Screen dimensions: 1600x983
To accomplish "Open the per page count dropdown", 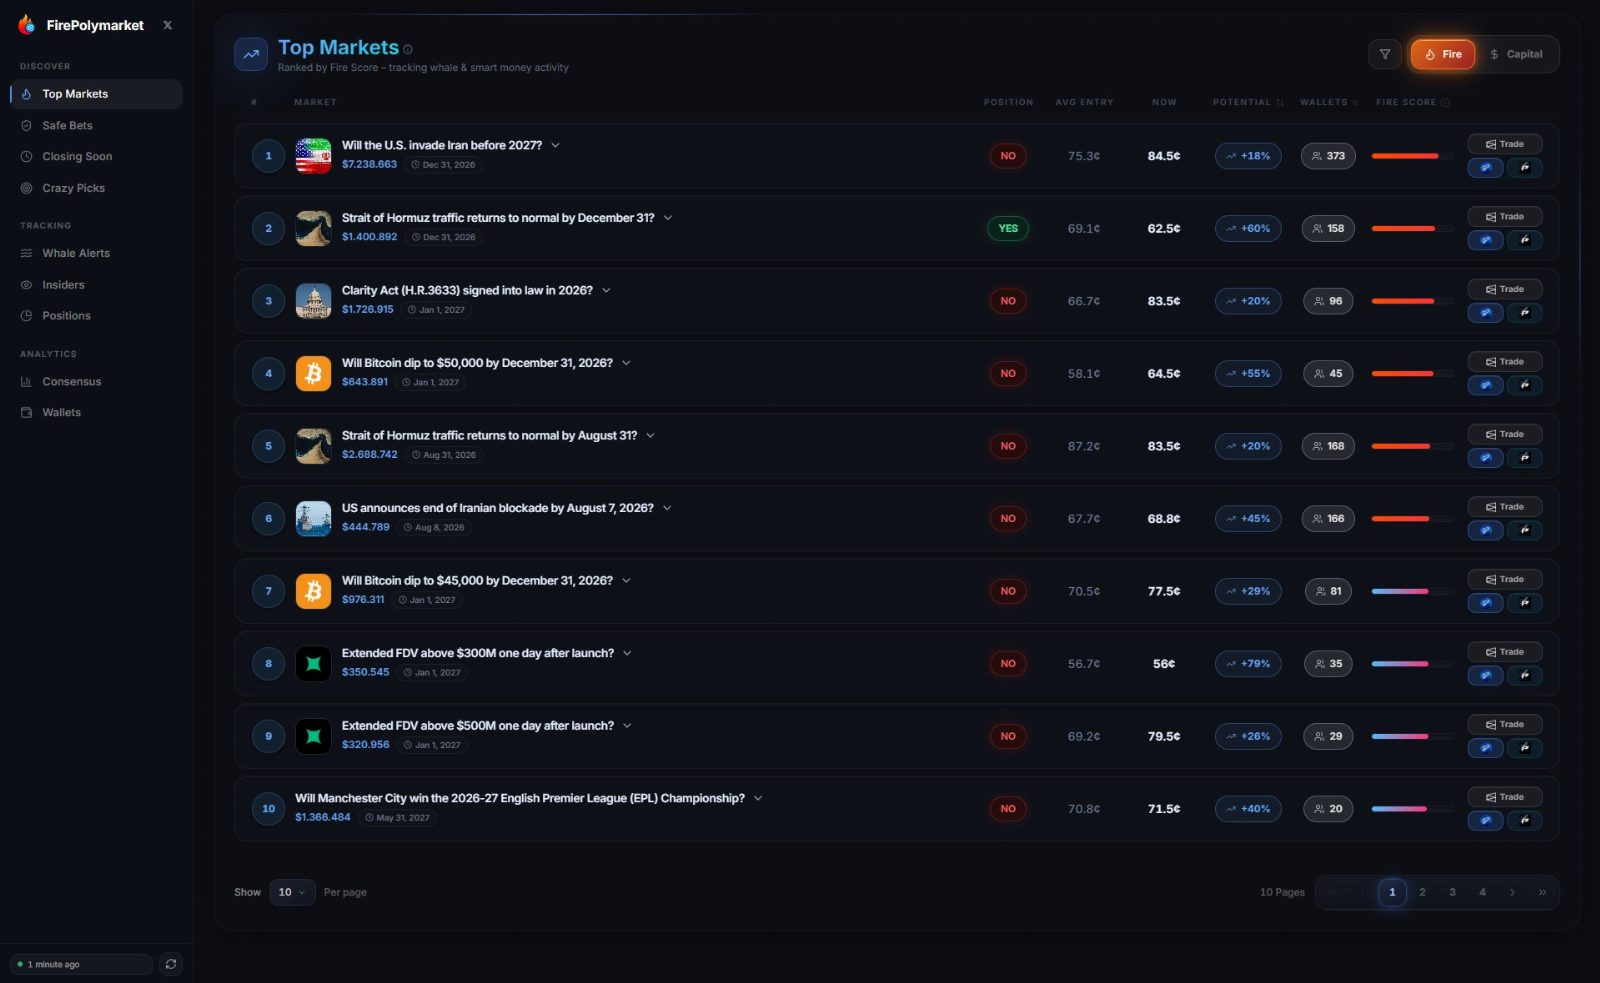I will point(292,892).
